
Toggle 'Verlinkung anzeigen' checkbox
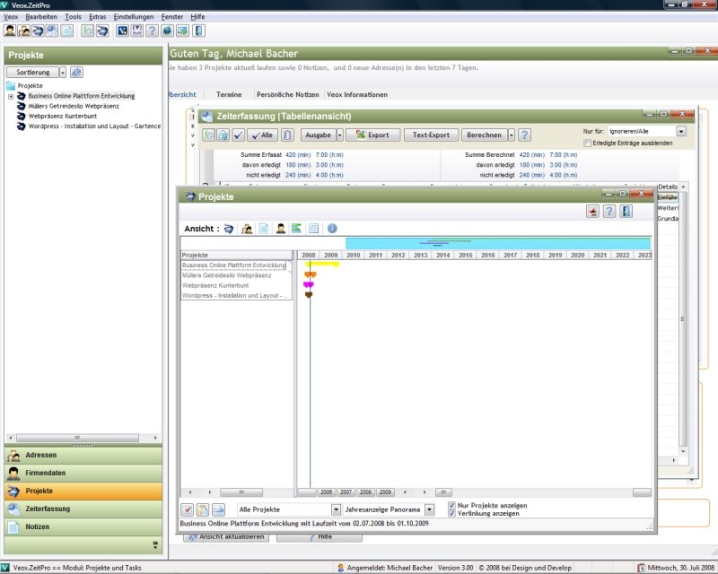pyautogui.click(x=452, y=514)
